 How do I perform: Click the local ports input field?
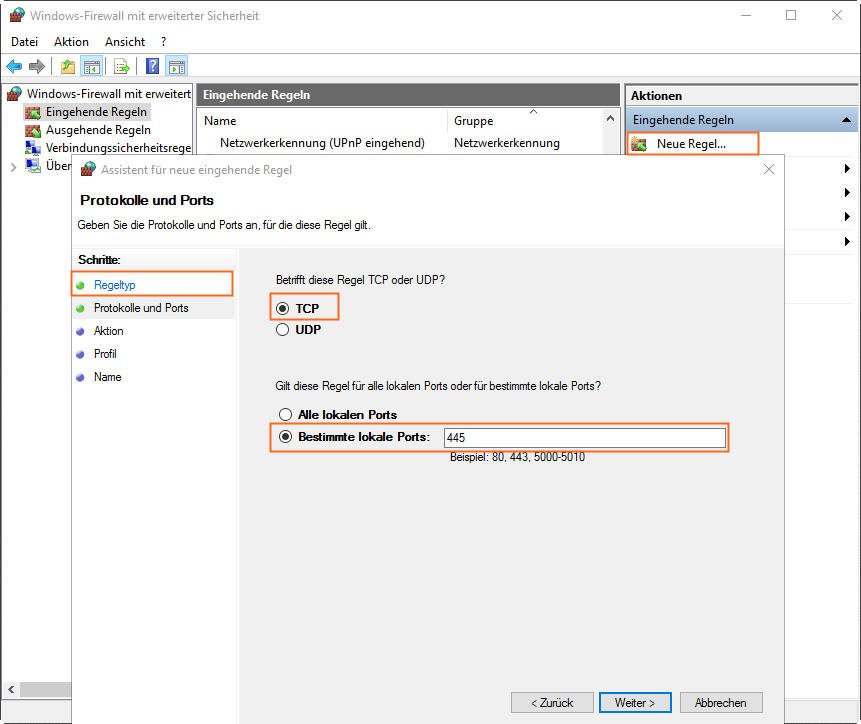click(583, 438)
